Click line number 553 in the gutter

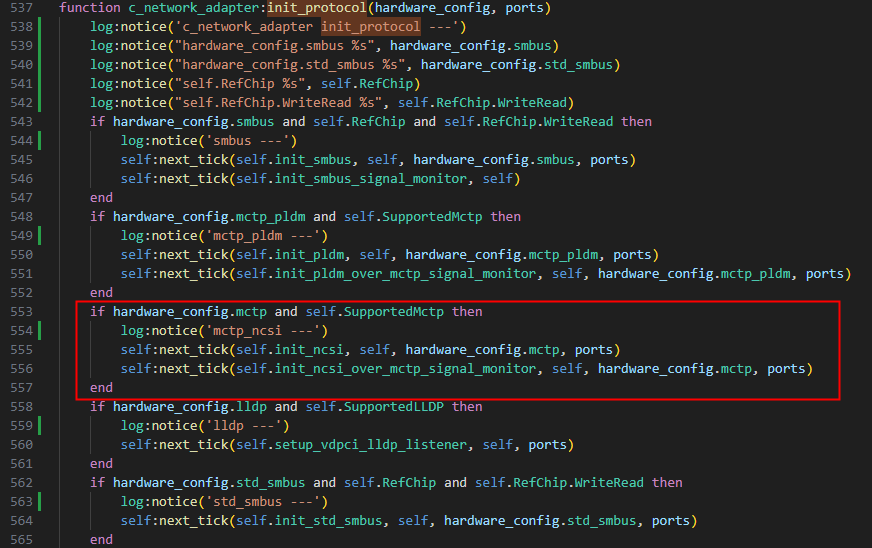coord(19,312)
